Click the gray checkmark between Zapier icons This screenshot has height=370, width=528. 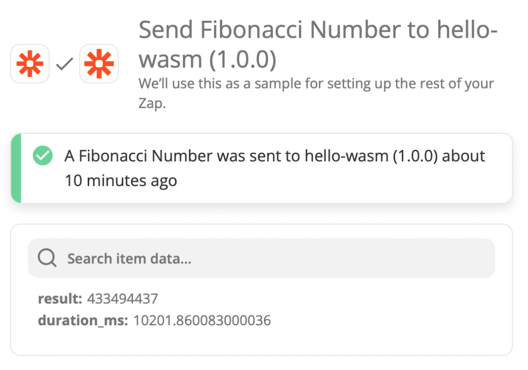point(65,64)
